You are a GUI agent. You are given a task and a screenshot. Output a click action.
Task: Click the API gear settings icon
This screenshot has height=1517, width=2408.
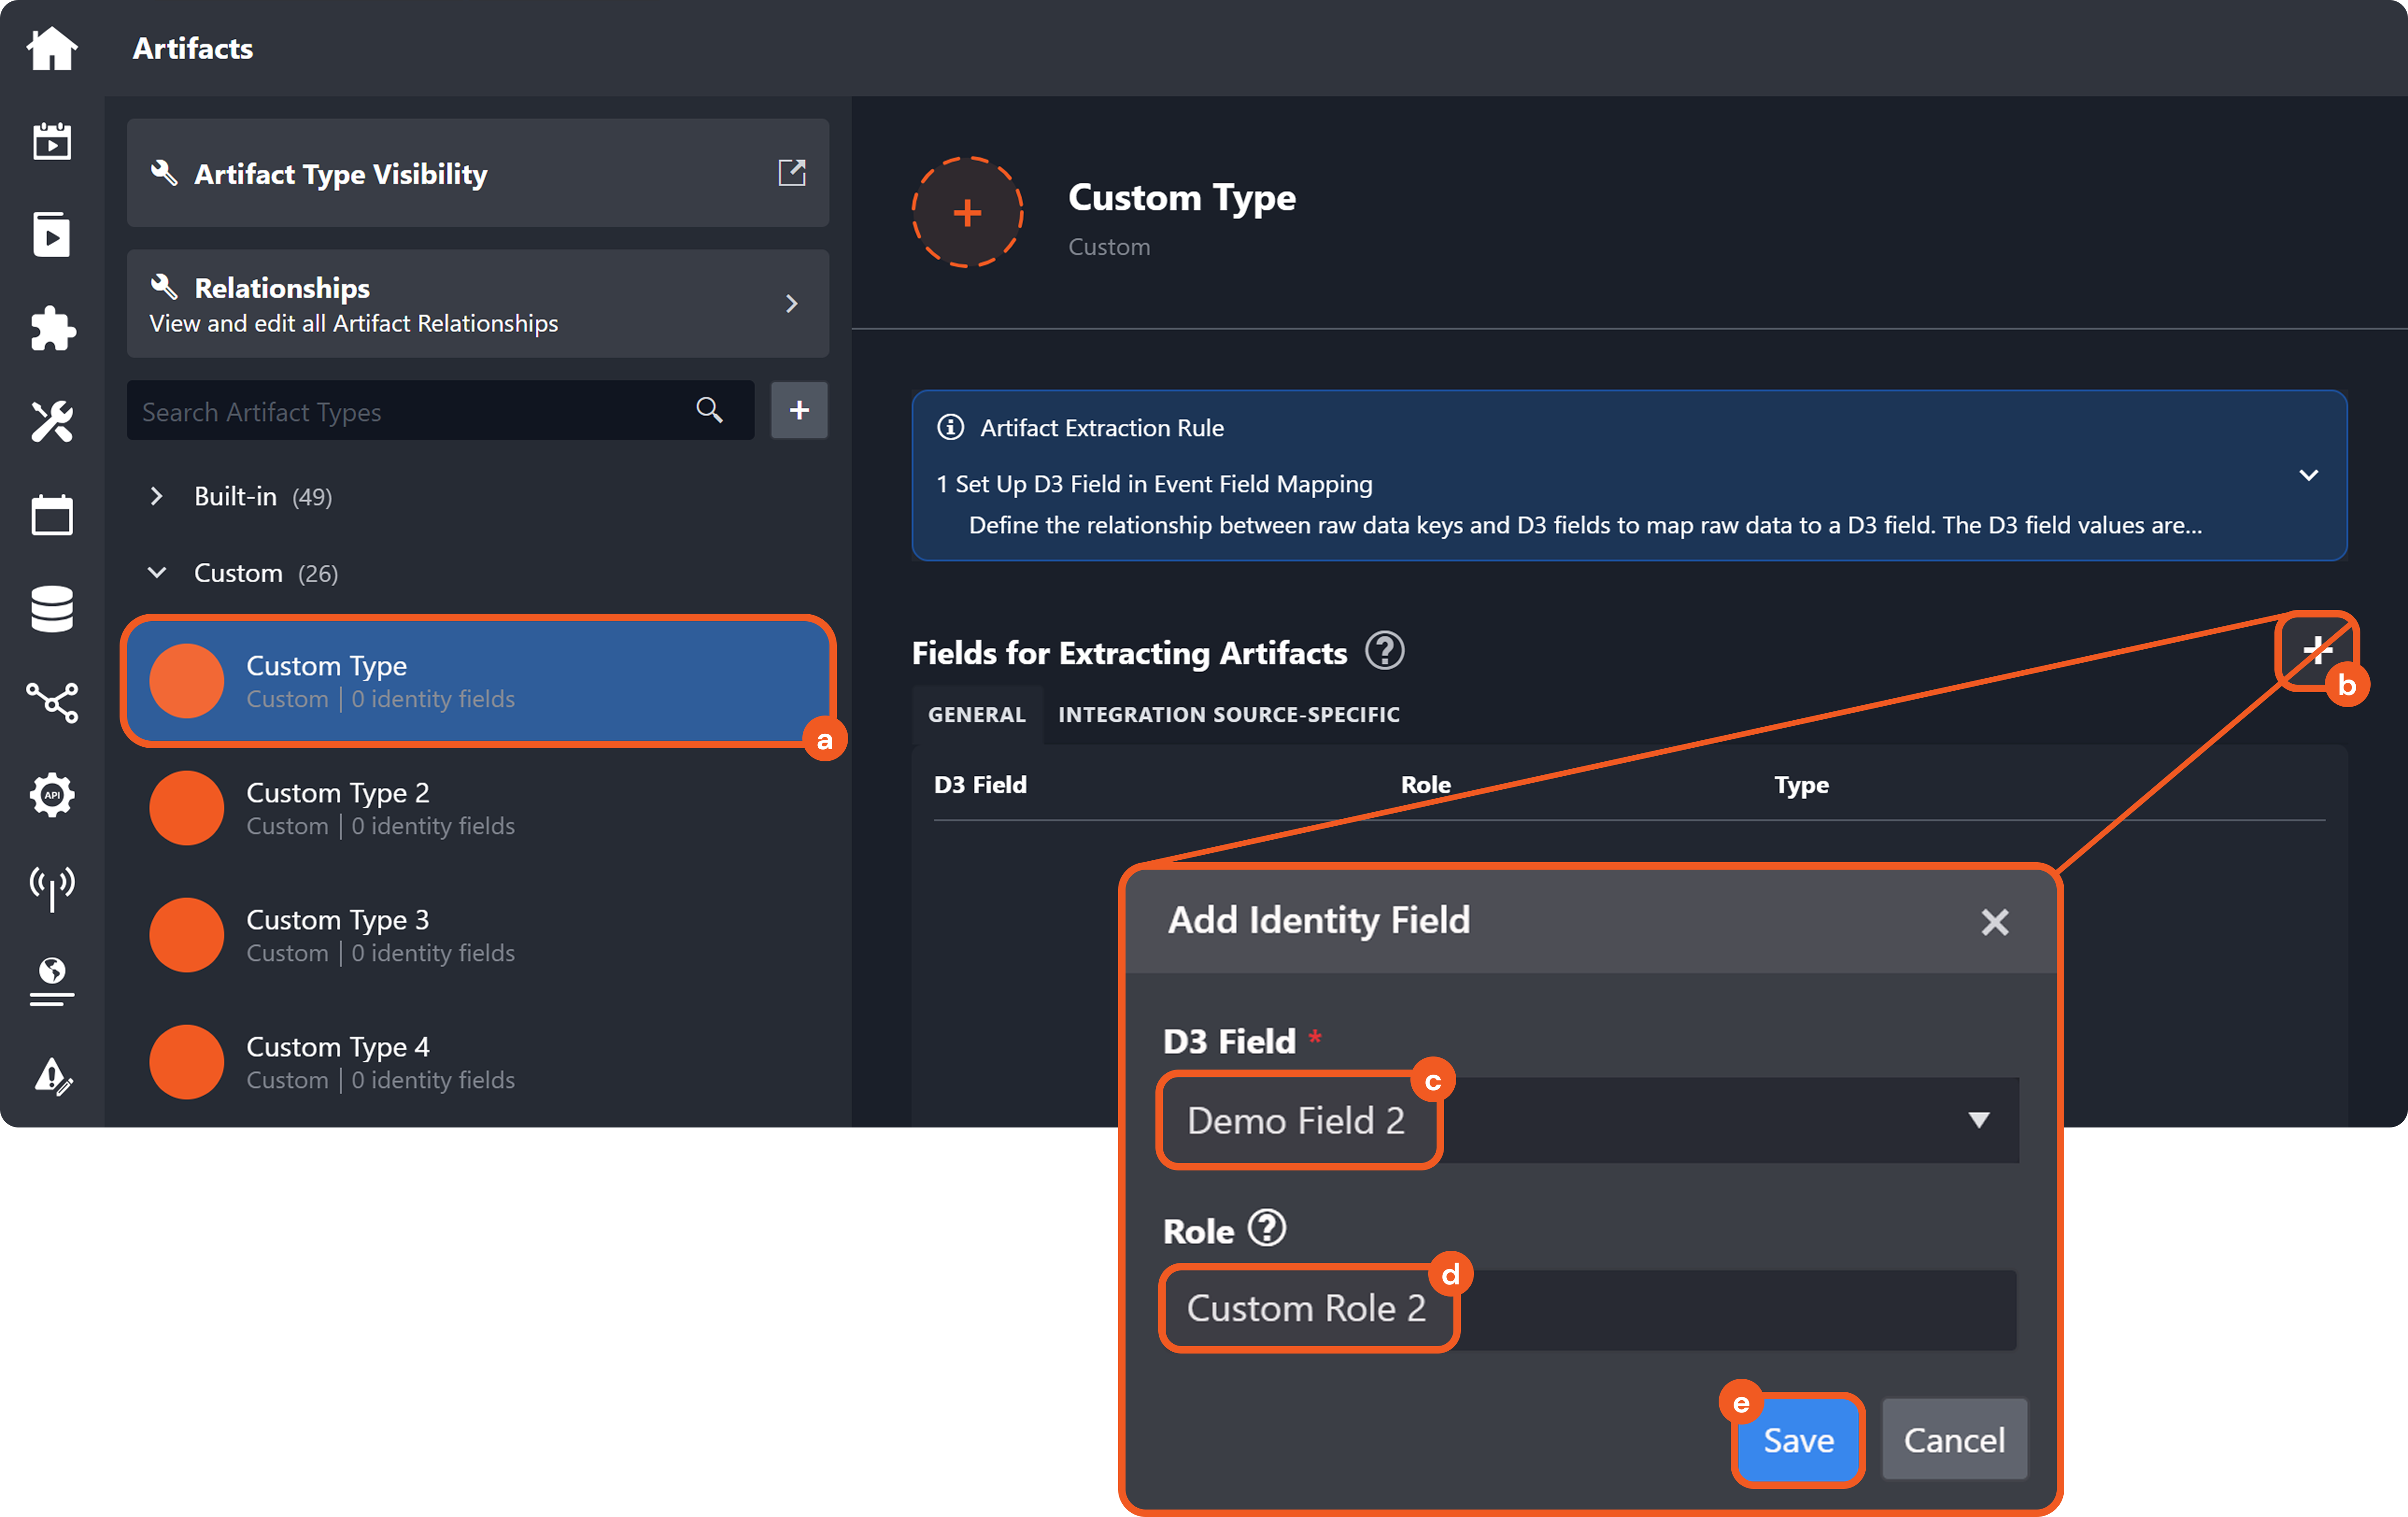(x=52, y=795)
